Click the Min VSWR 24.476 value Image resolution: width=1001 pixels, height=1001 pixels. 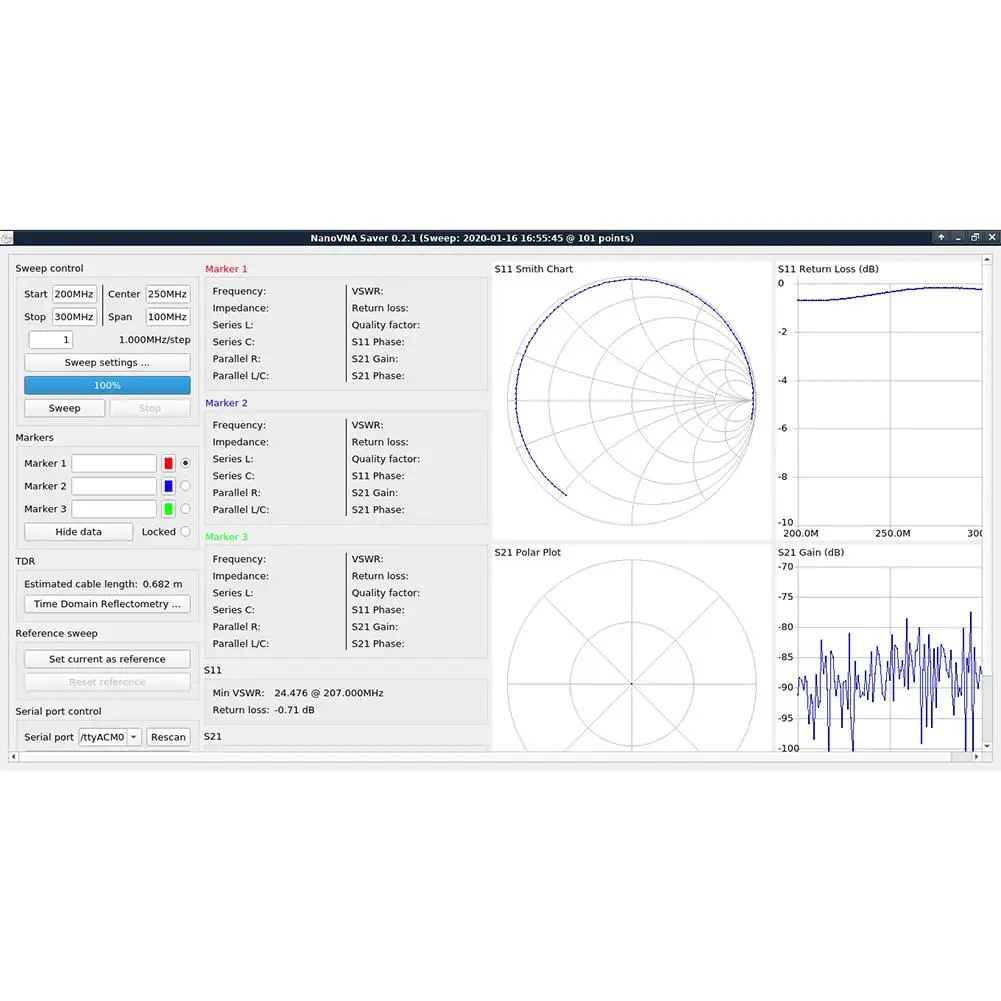[x=329, y=693]
